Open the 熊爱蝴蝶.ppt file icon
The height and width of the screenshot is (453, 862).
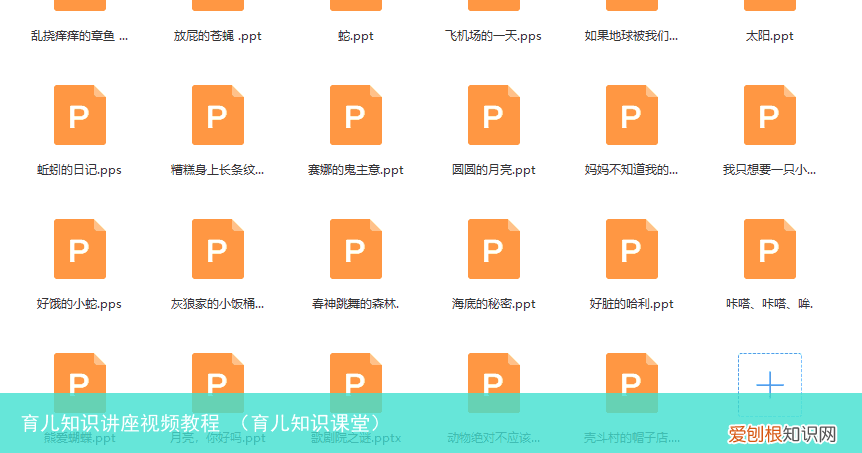[80, 383]
